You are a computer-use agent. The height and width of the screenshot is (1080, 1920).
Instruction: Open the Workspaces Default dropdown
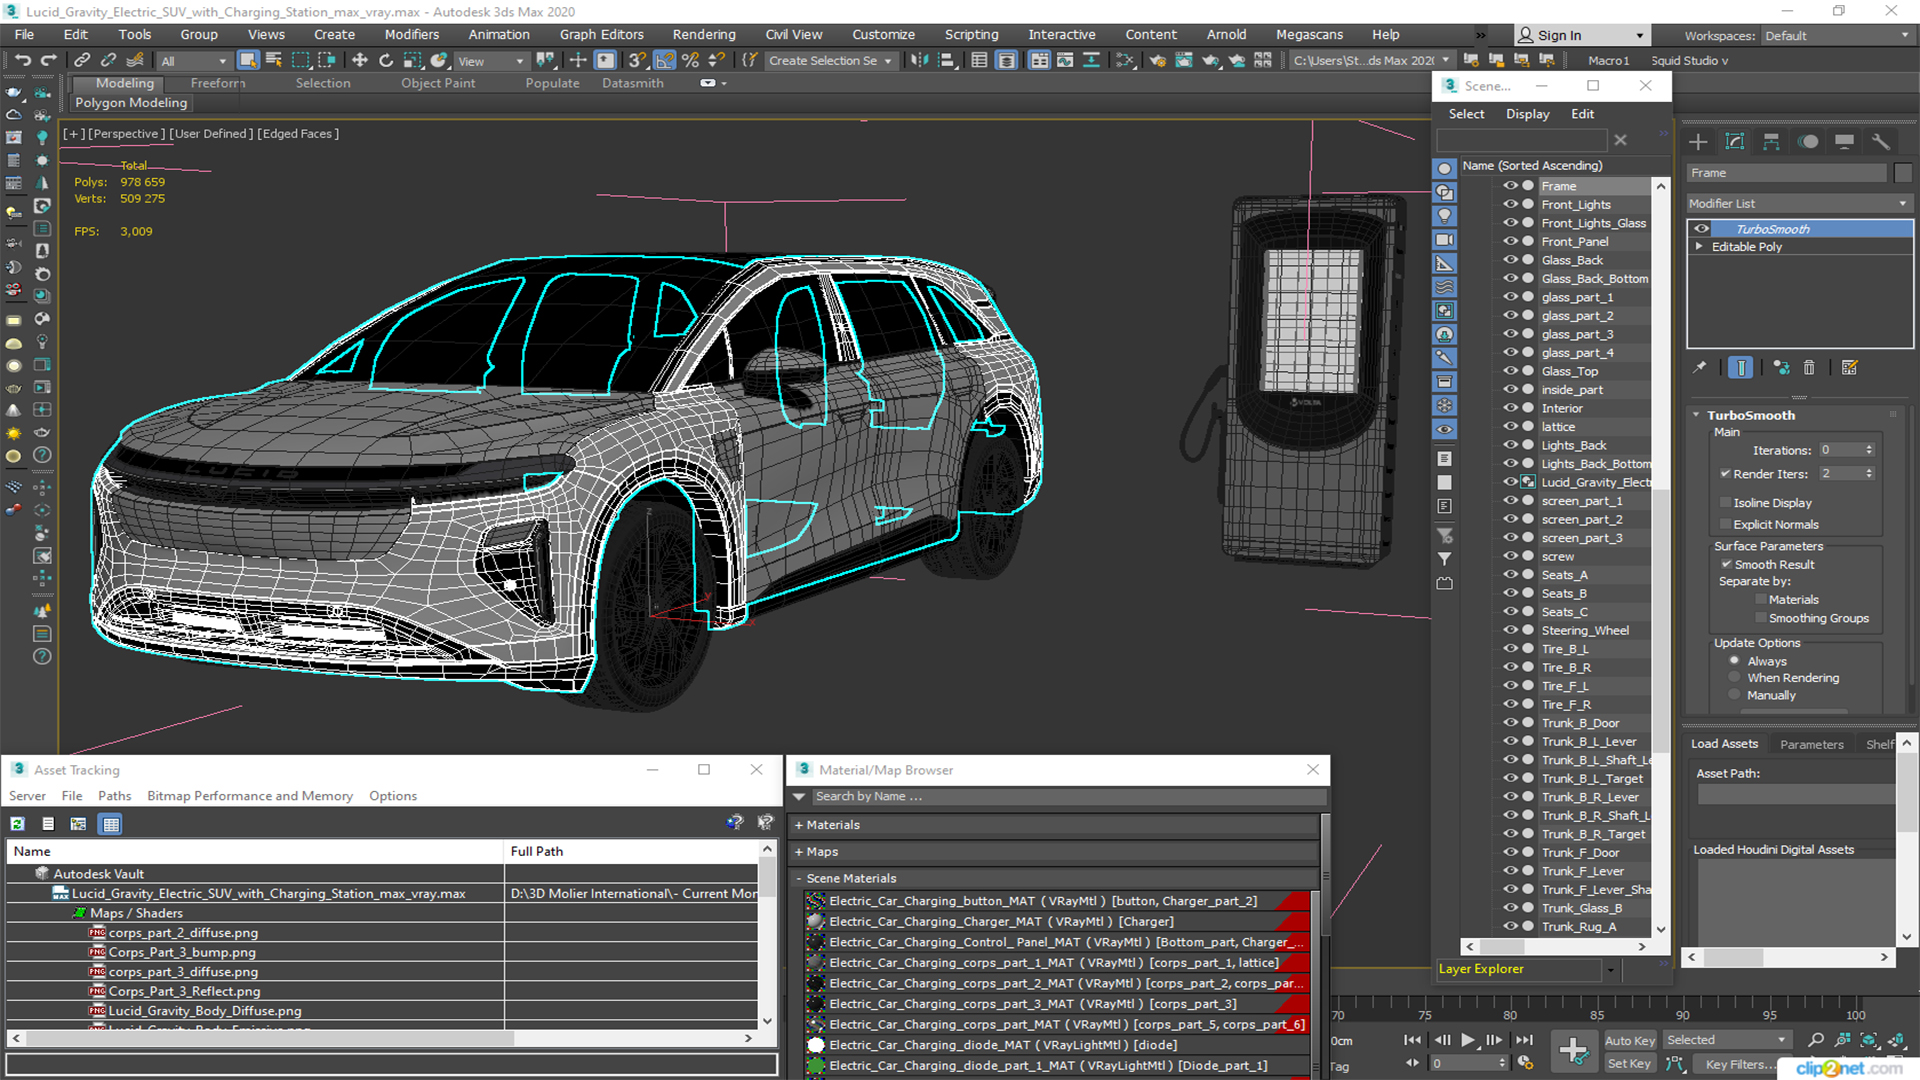pos(1836,36)
